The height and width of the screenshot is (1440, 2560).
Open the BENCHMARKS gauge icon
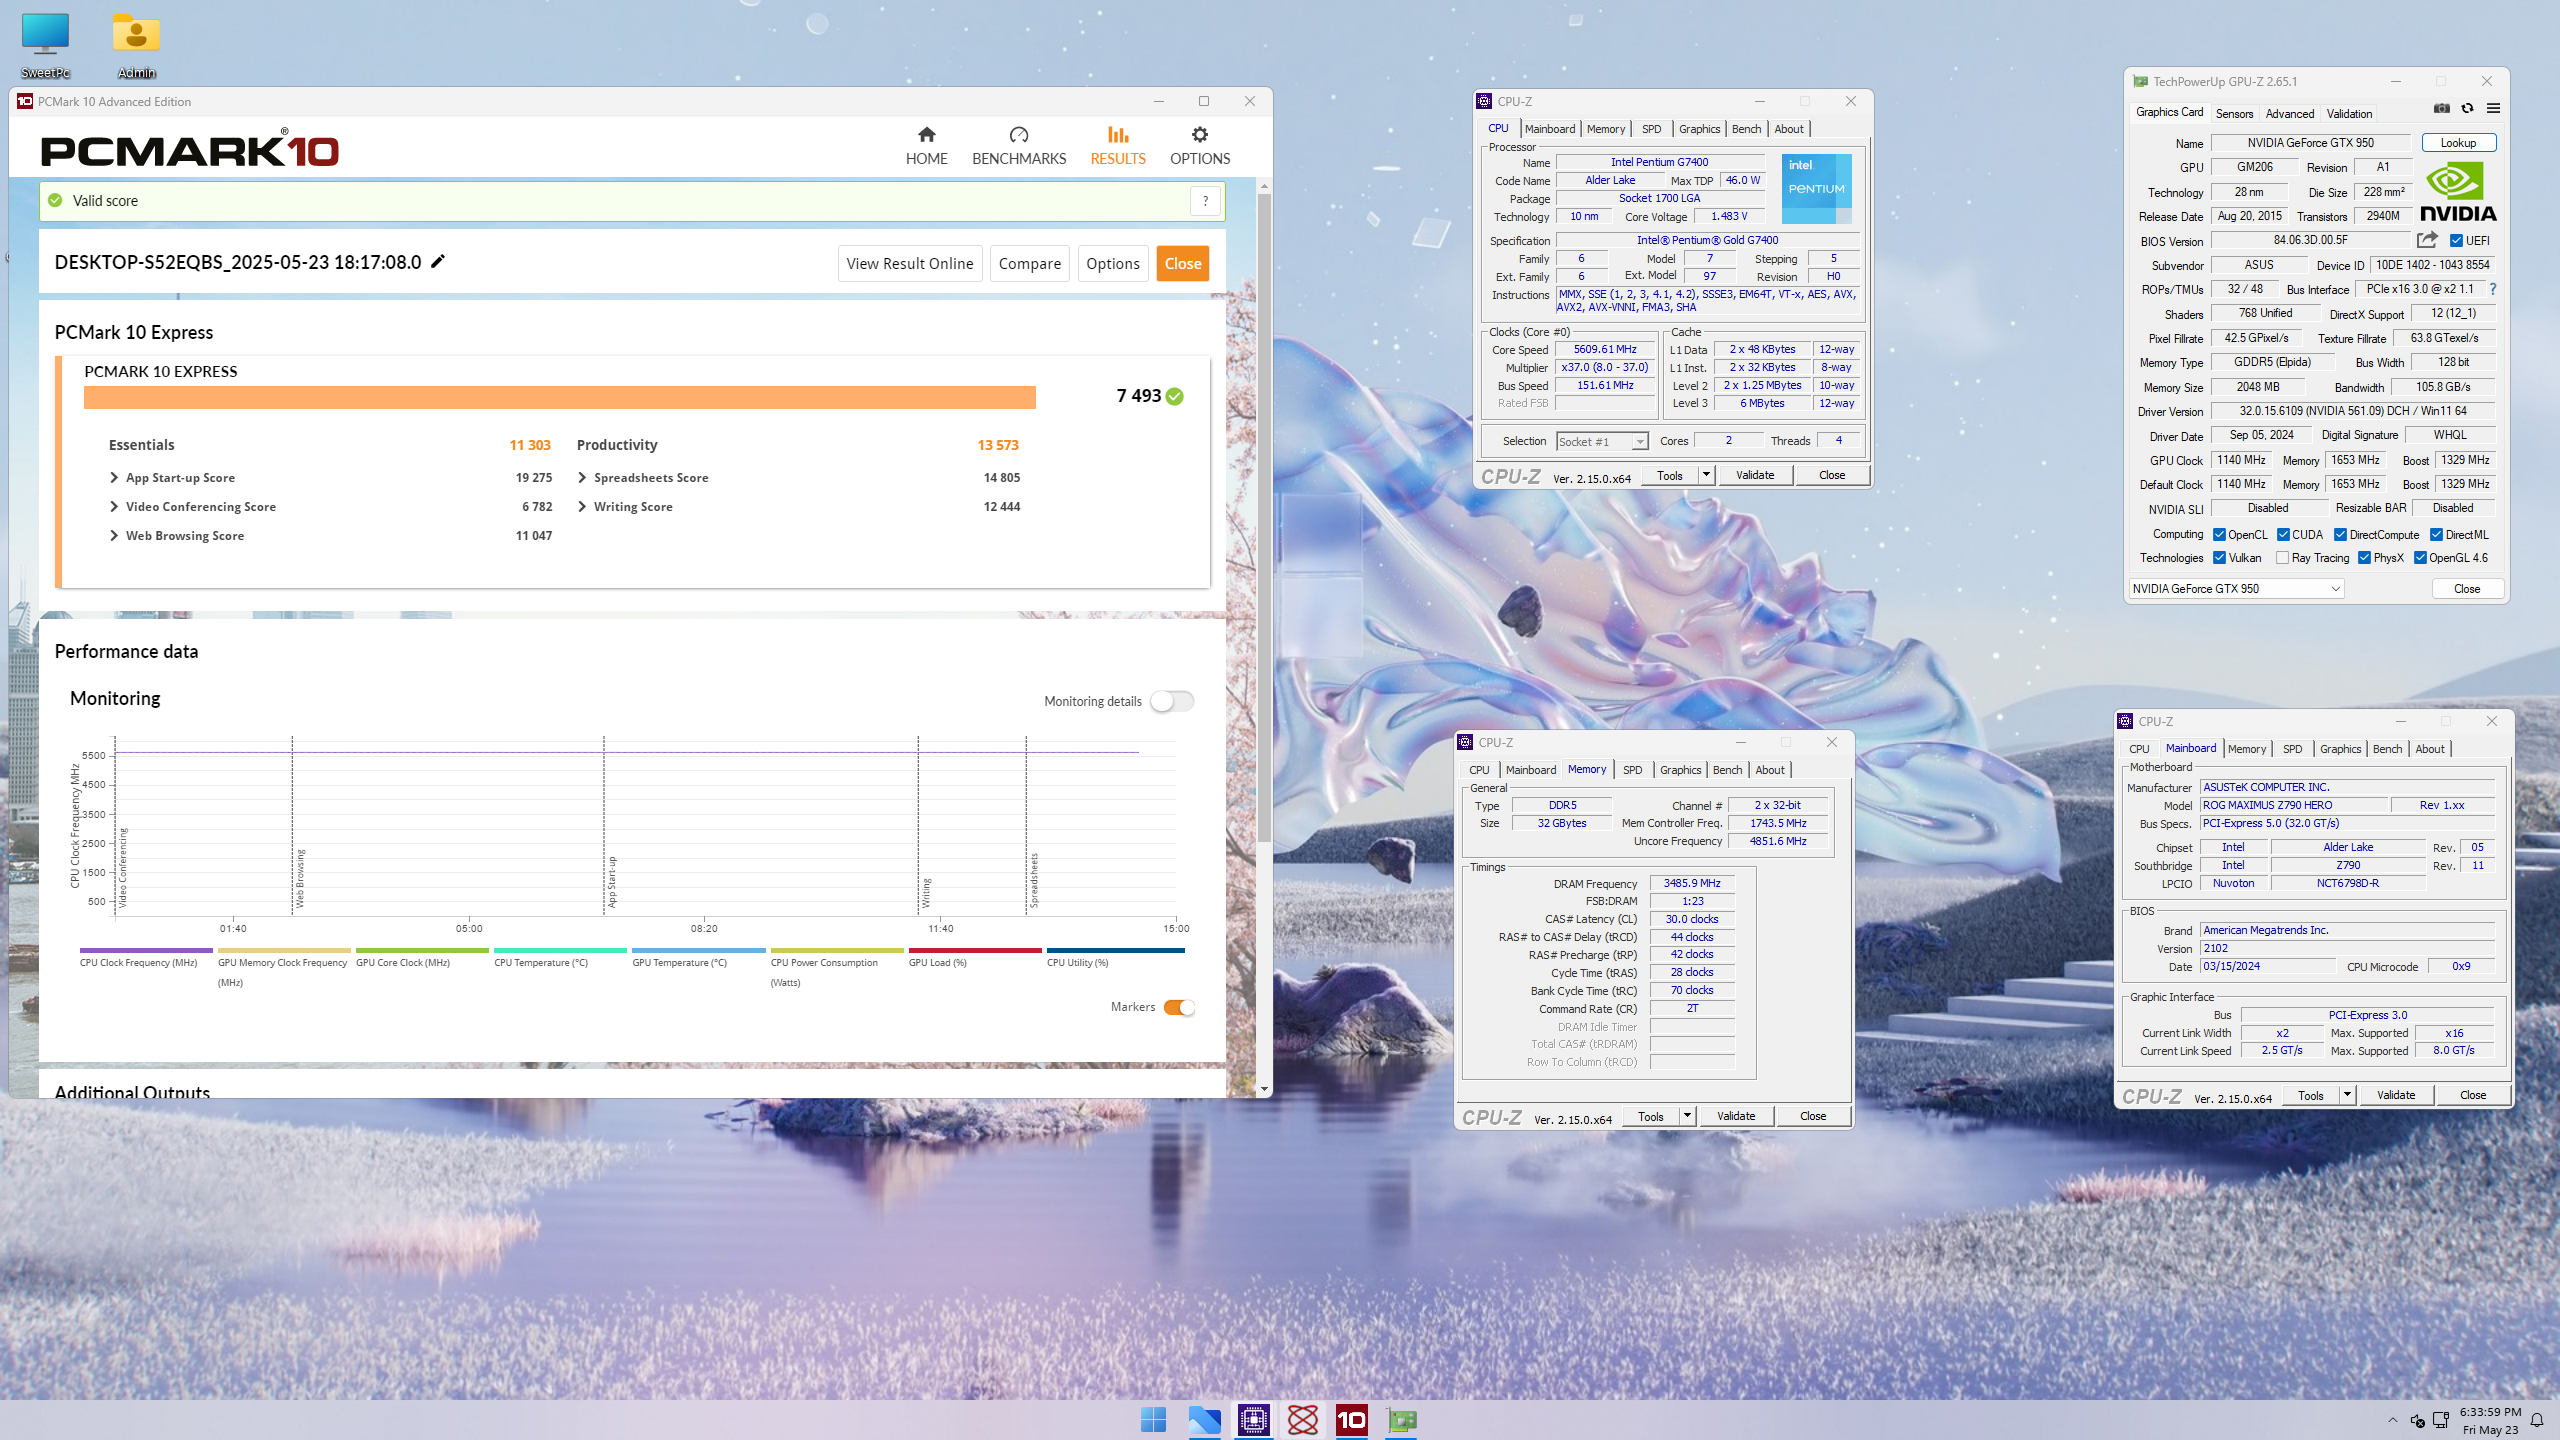(x=1019, y=135)
